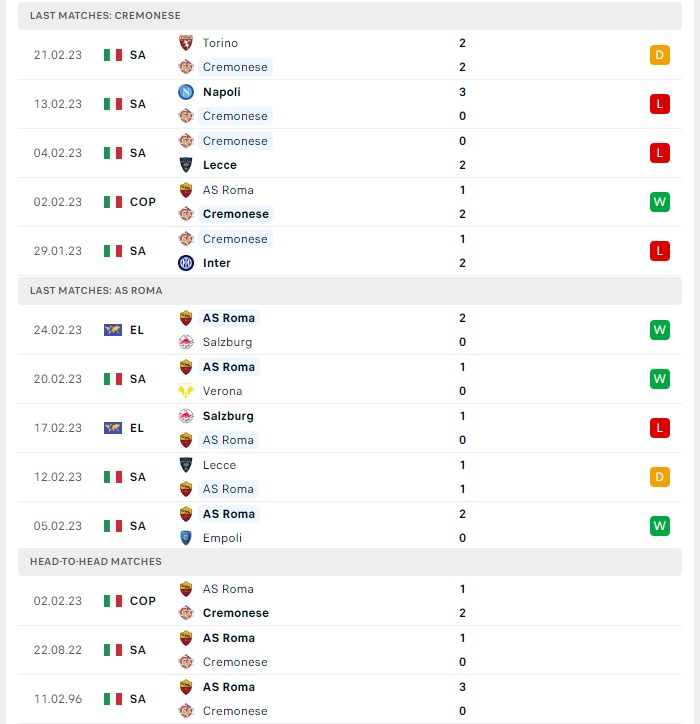
Task: Click the loss badge for Napoli match
Action: pyautogui.click(x=659, y=104)
